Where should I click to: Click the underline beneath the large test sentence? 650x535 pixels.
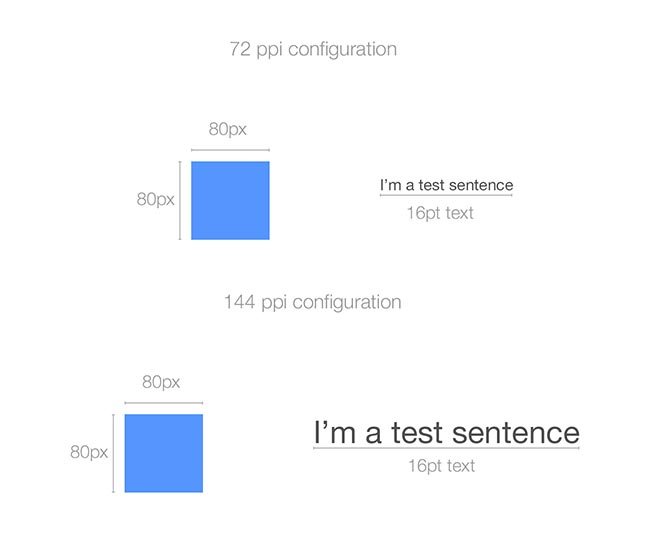(x=446, y=448)
